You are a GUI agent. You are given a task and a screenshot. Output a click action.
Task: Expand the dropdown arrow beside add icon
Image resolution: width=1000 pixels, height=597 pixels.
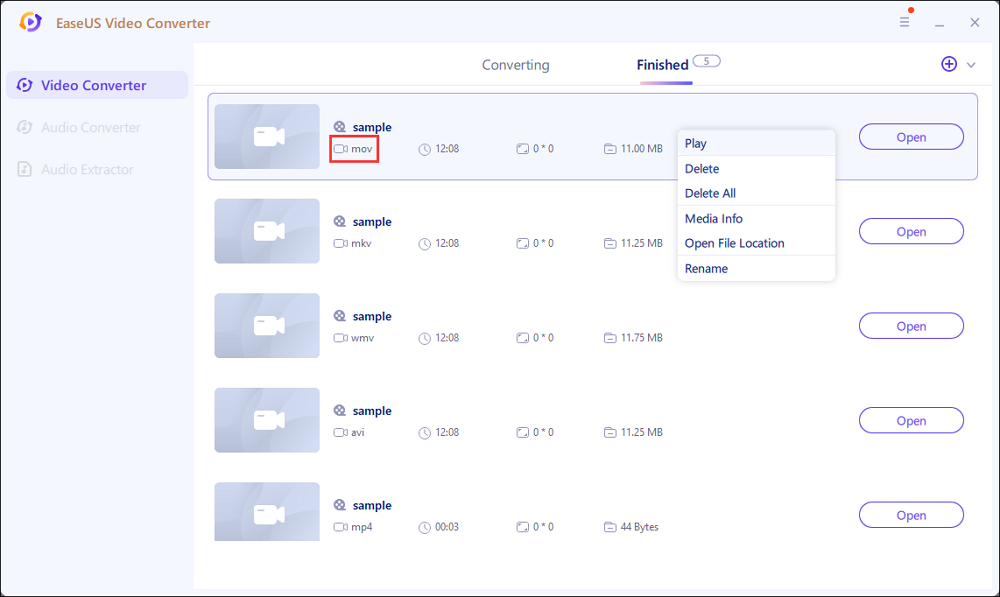coord(971,65)
